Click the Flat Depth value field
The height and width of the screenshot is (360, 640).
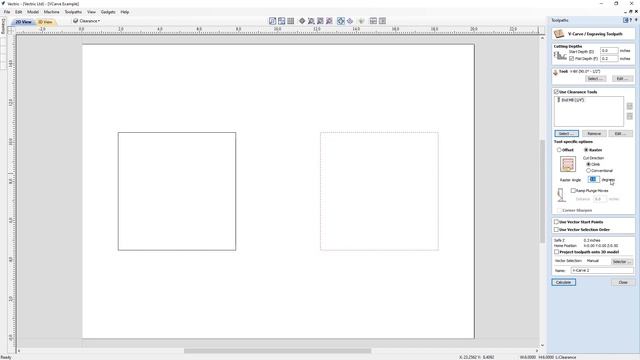[x=609, y=59]
